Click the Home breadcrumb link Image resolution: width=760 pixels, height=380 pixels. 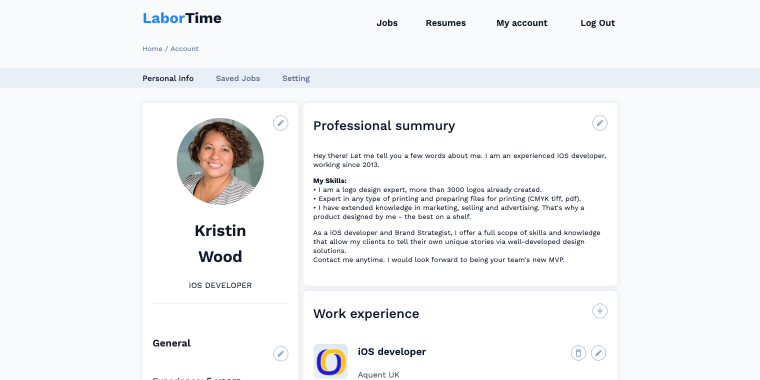coord(152,49)
